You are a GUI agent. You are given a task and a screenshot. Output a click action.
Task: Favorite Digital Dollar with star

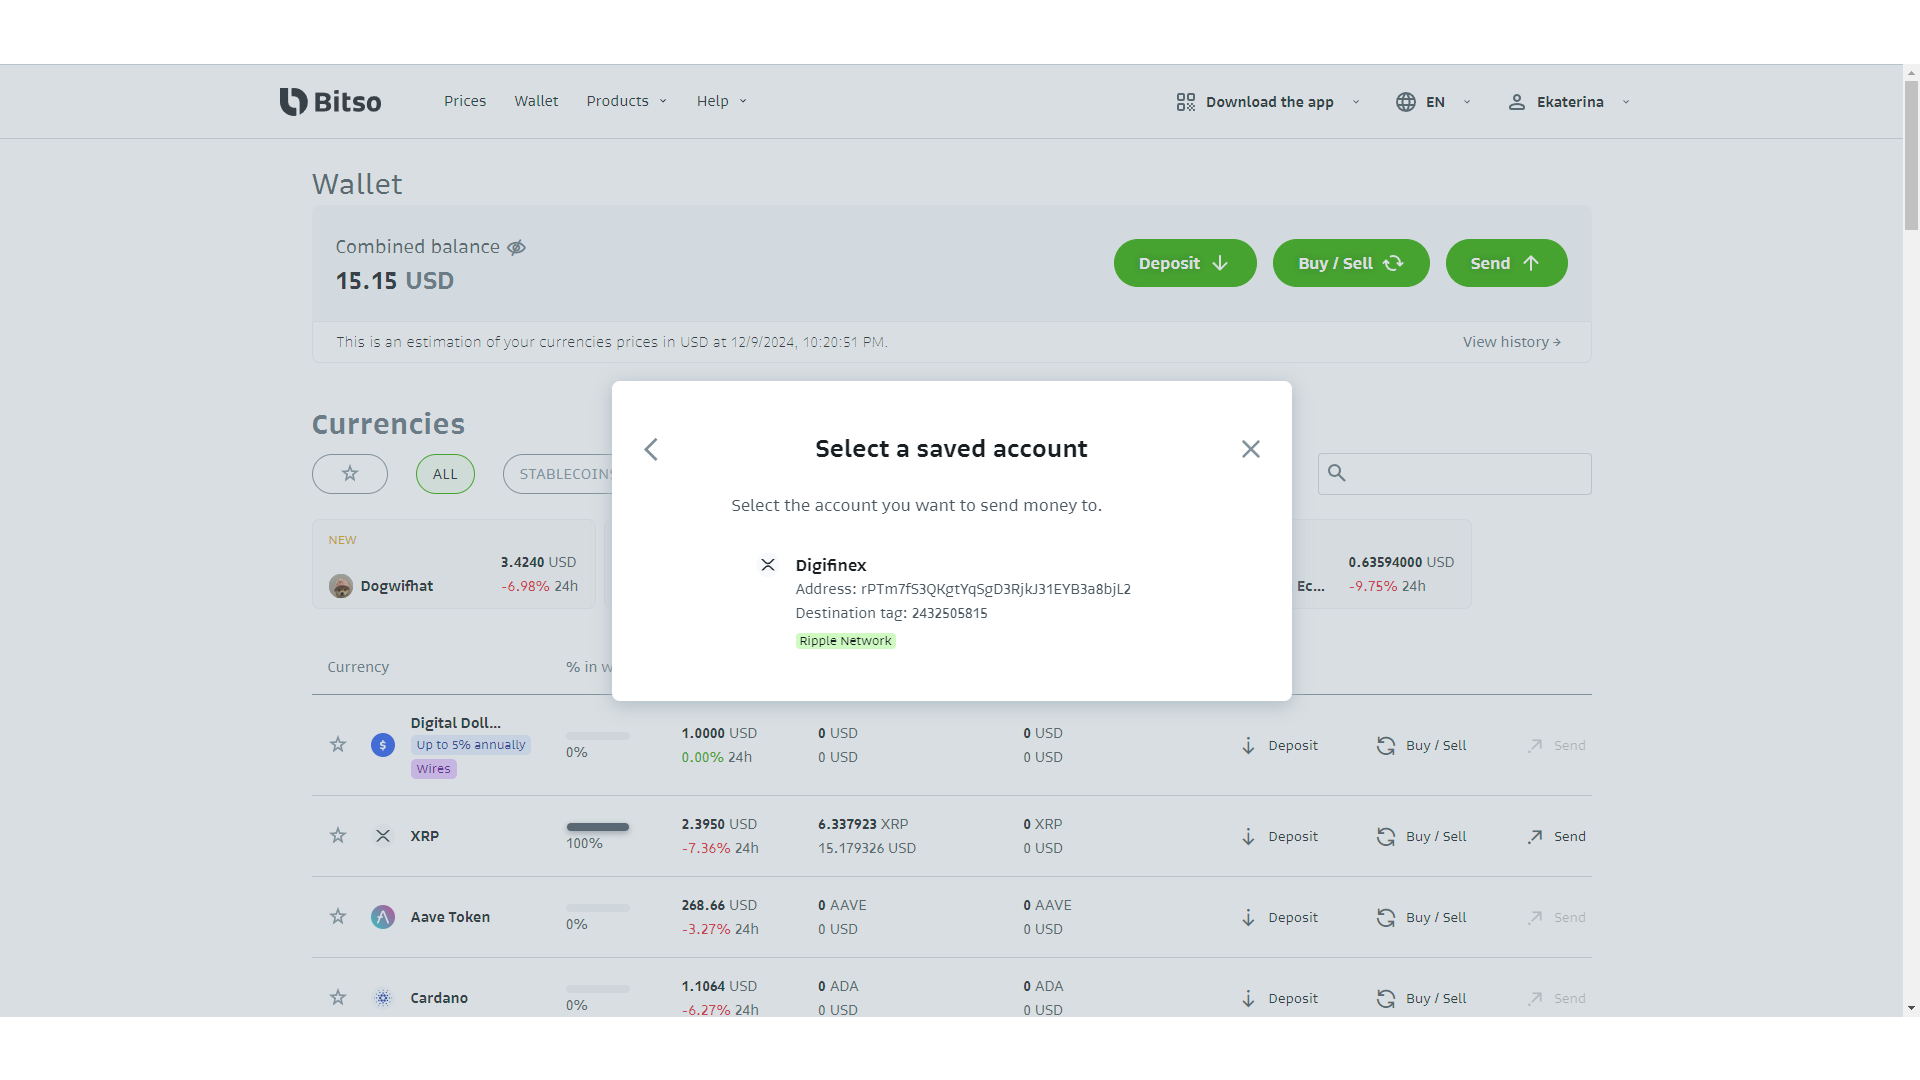pyautogui.click(x=338, y=745)
